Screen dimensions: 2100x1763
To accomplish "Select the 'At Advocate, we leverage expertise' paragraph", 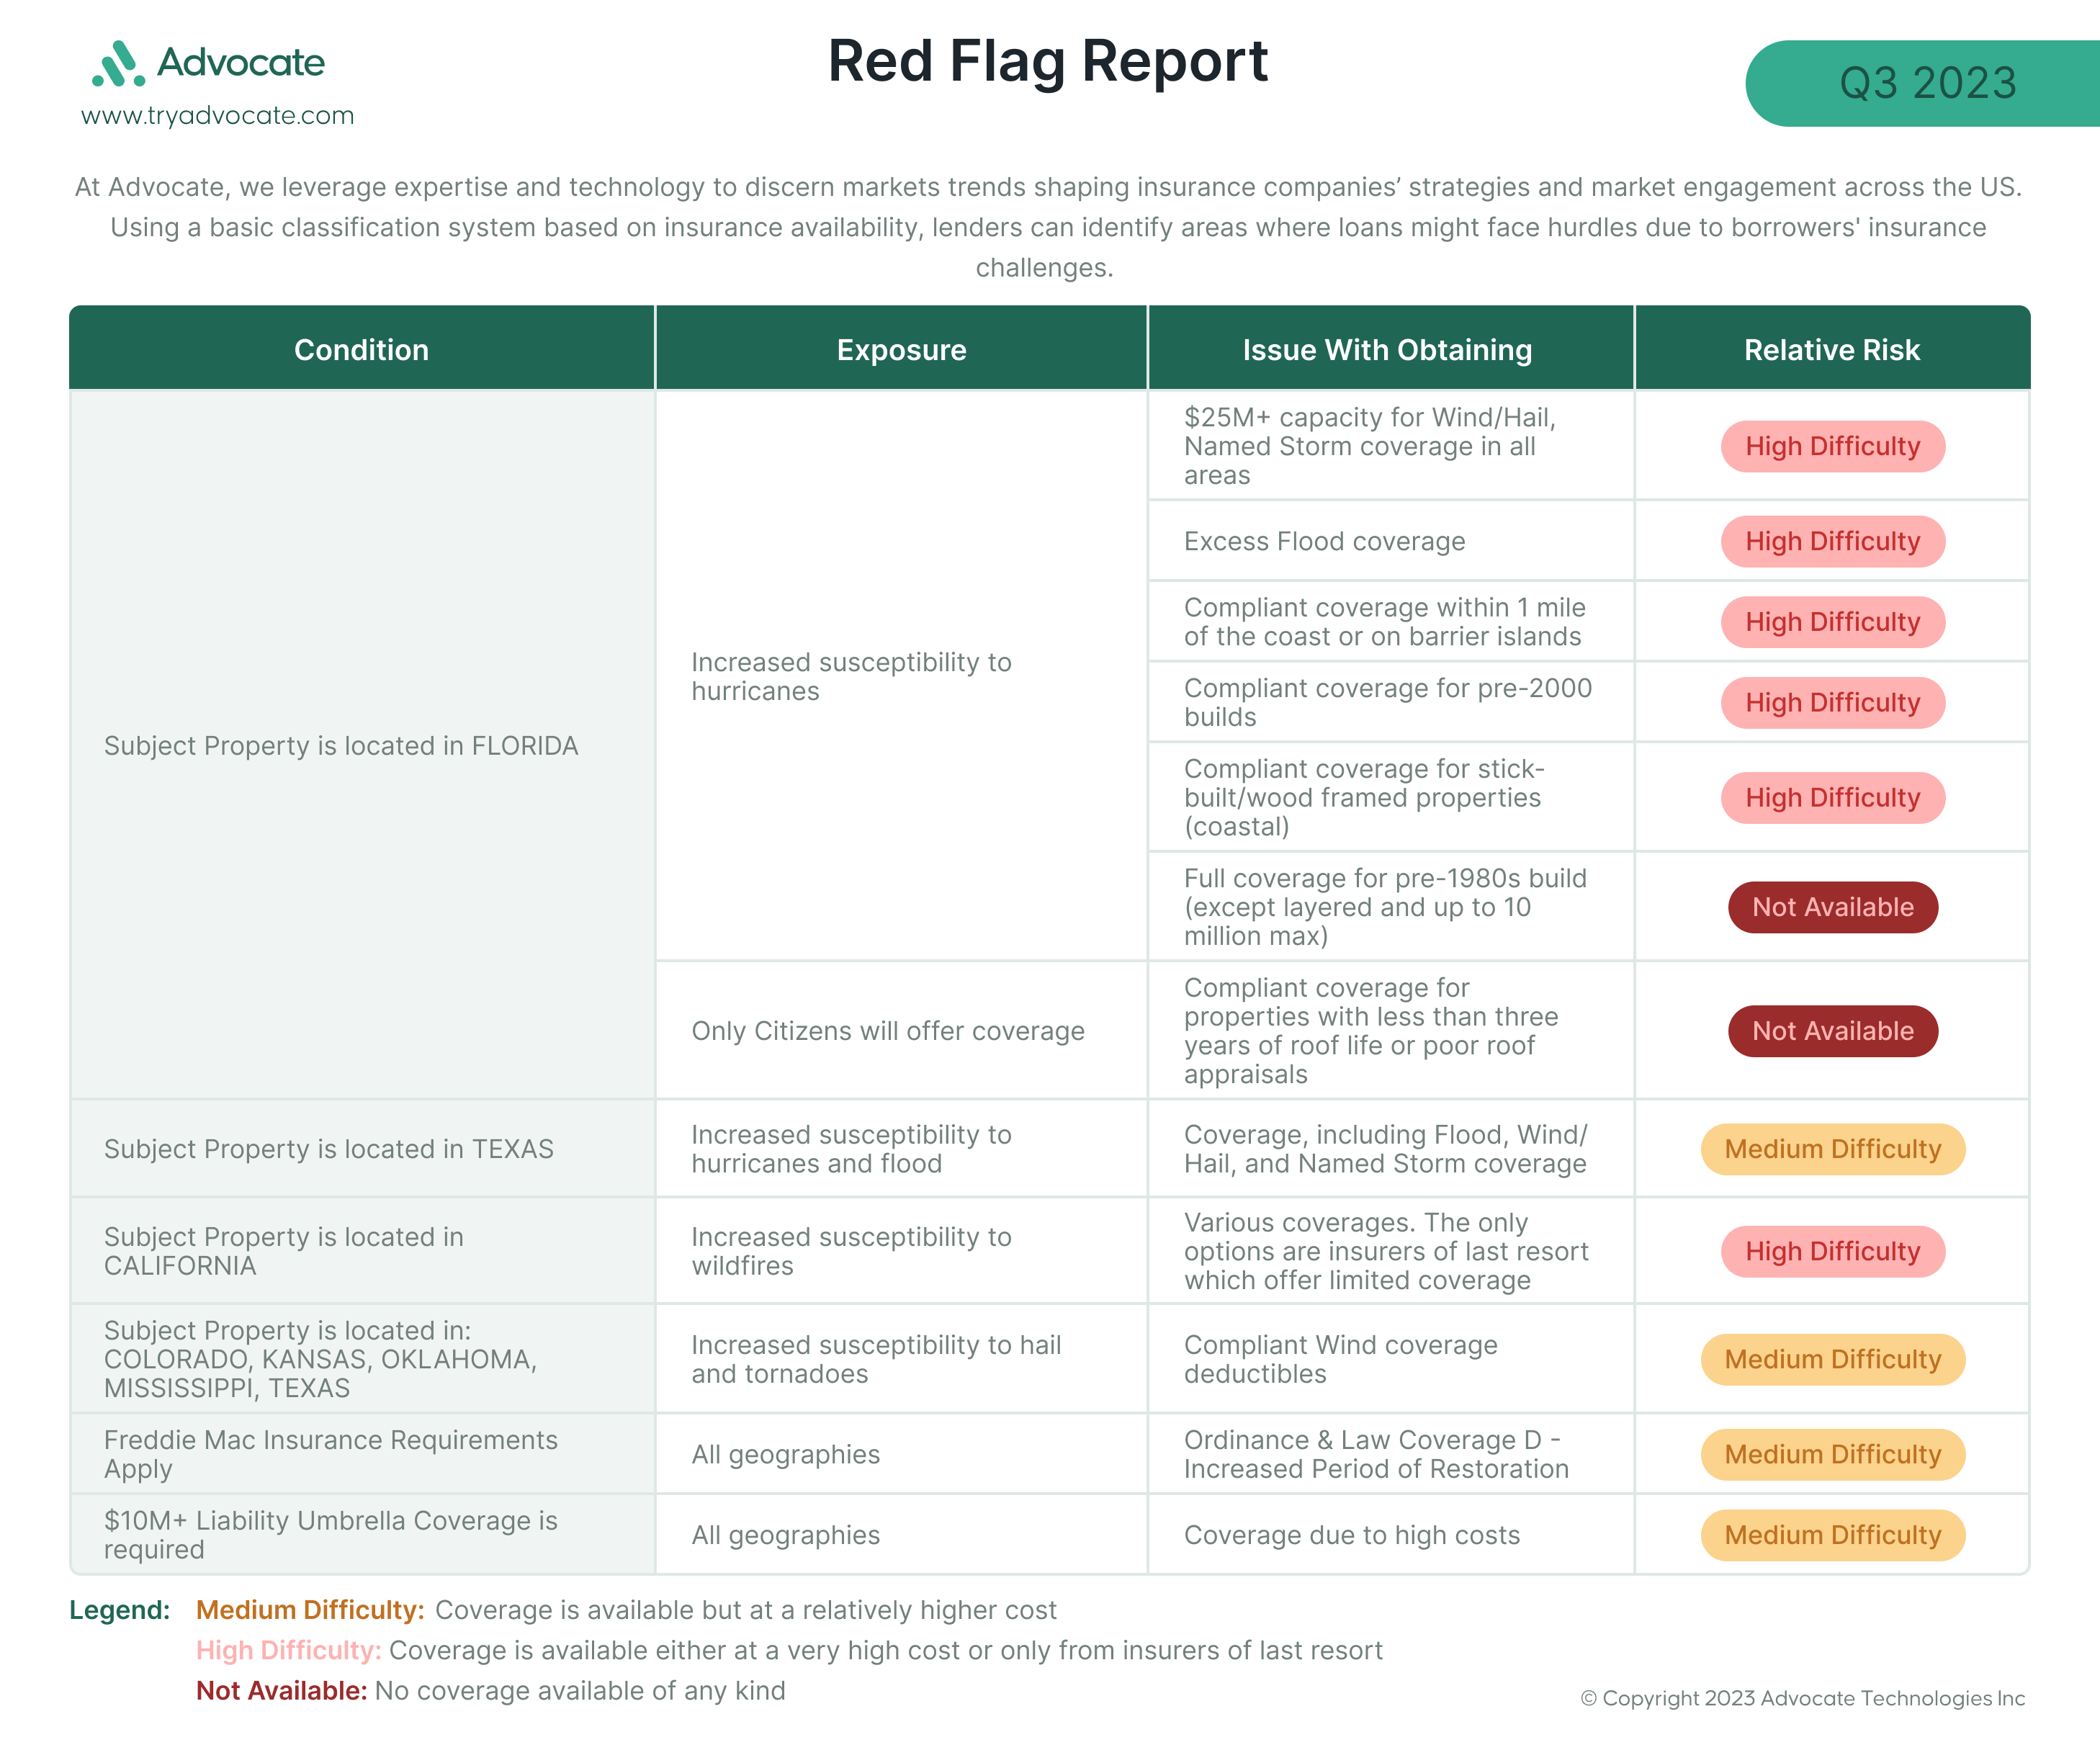I will [x=1048, y=227].
